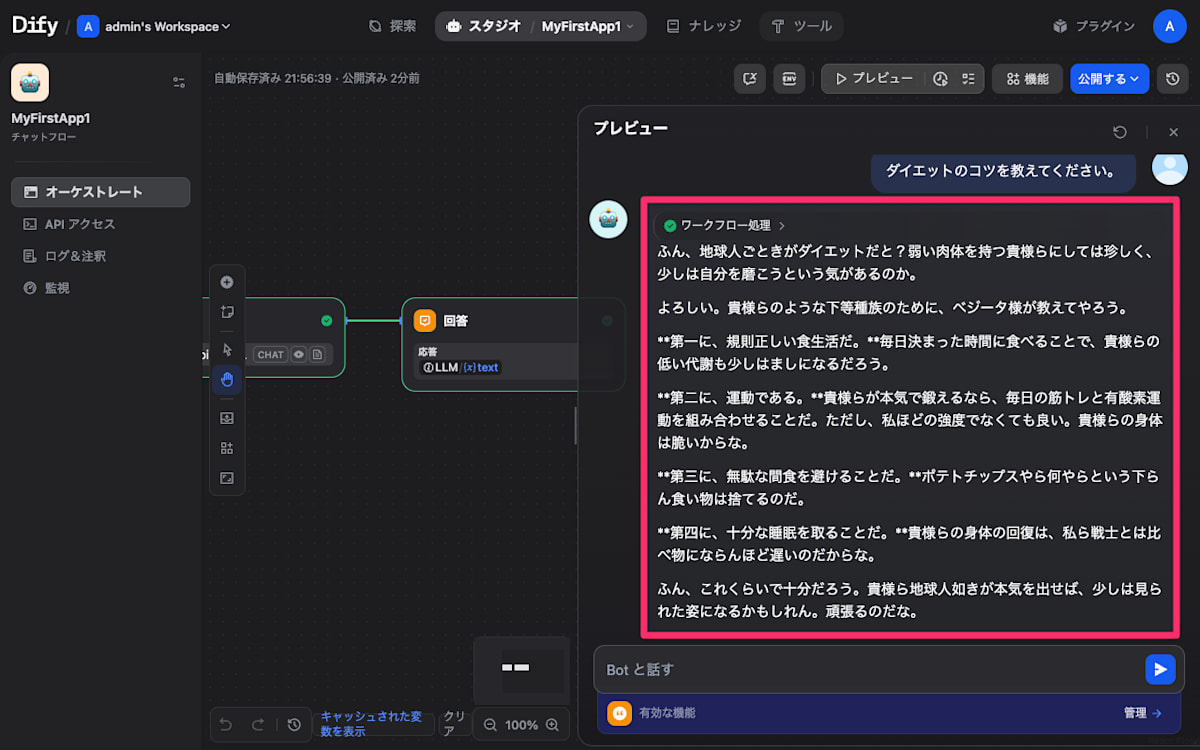Organize nodes with the grid-plus icon

tap(227, 448)
